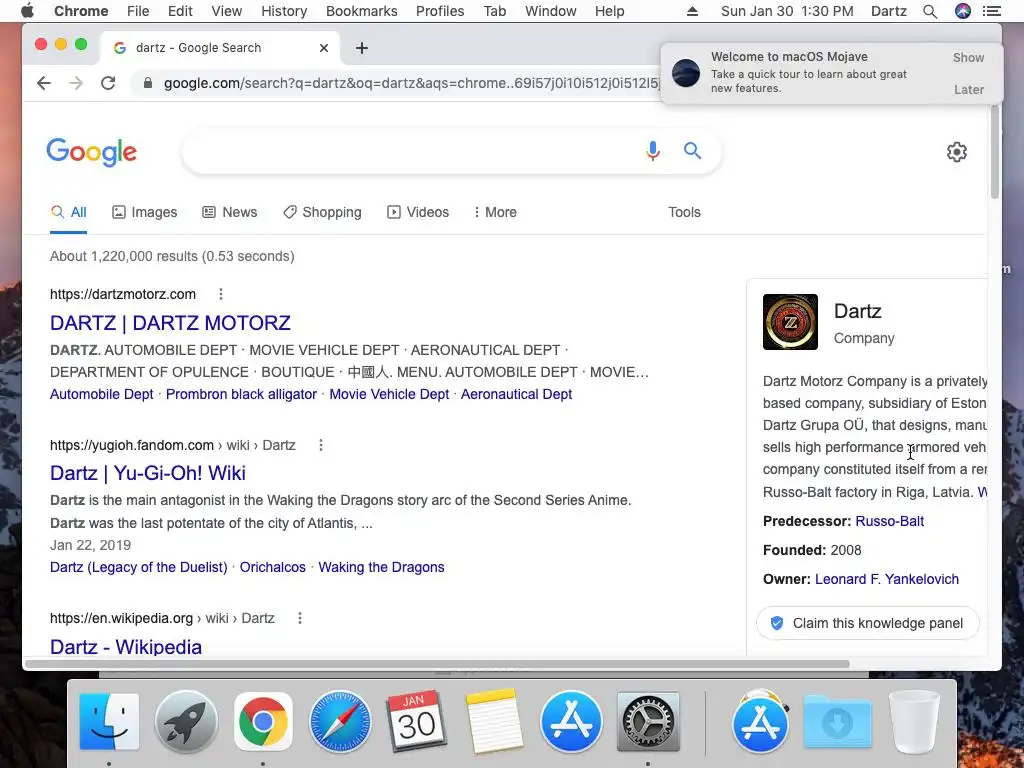The image size is (1024, 768).
Task: Open the Apple menu
Action: point(27,11)
